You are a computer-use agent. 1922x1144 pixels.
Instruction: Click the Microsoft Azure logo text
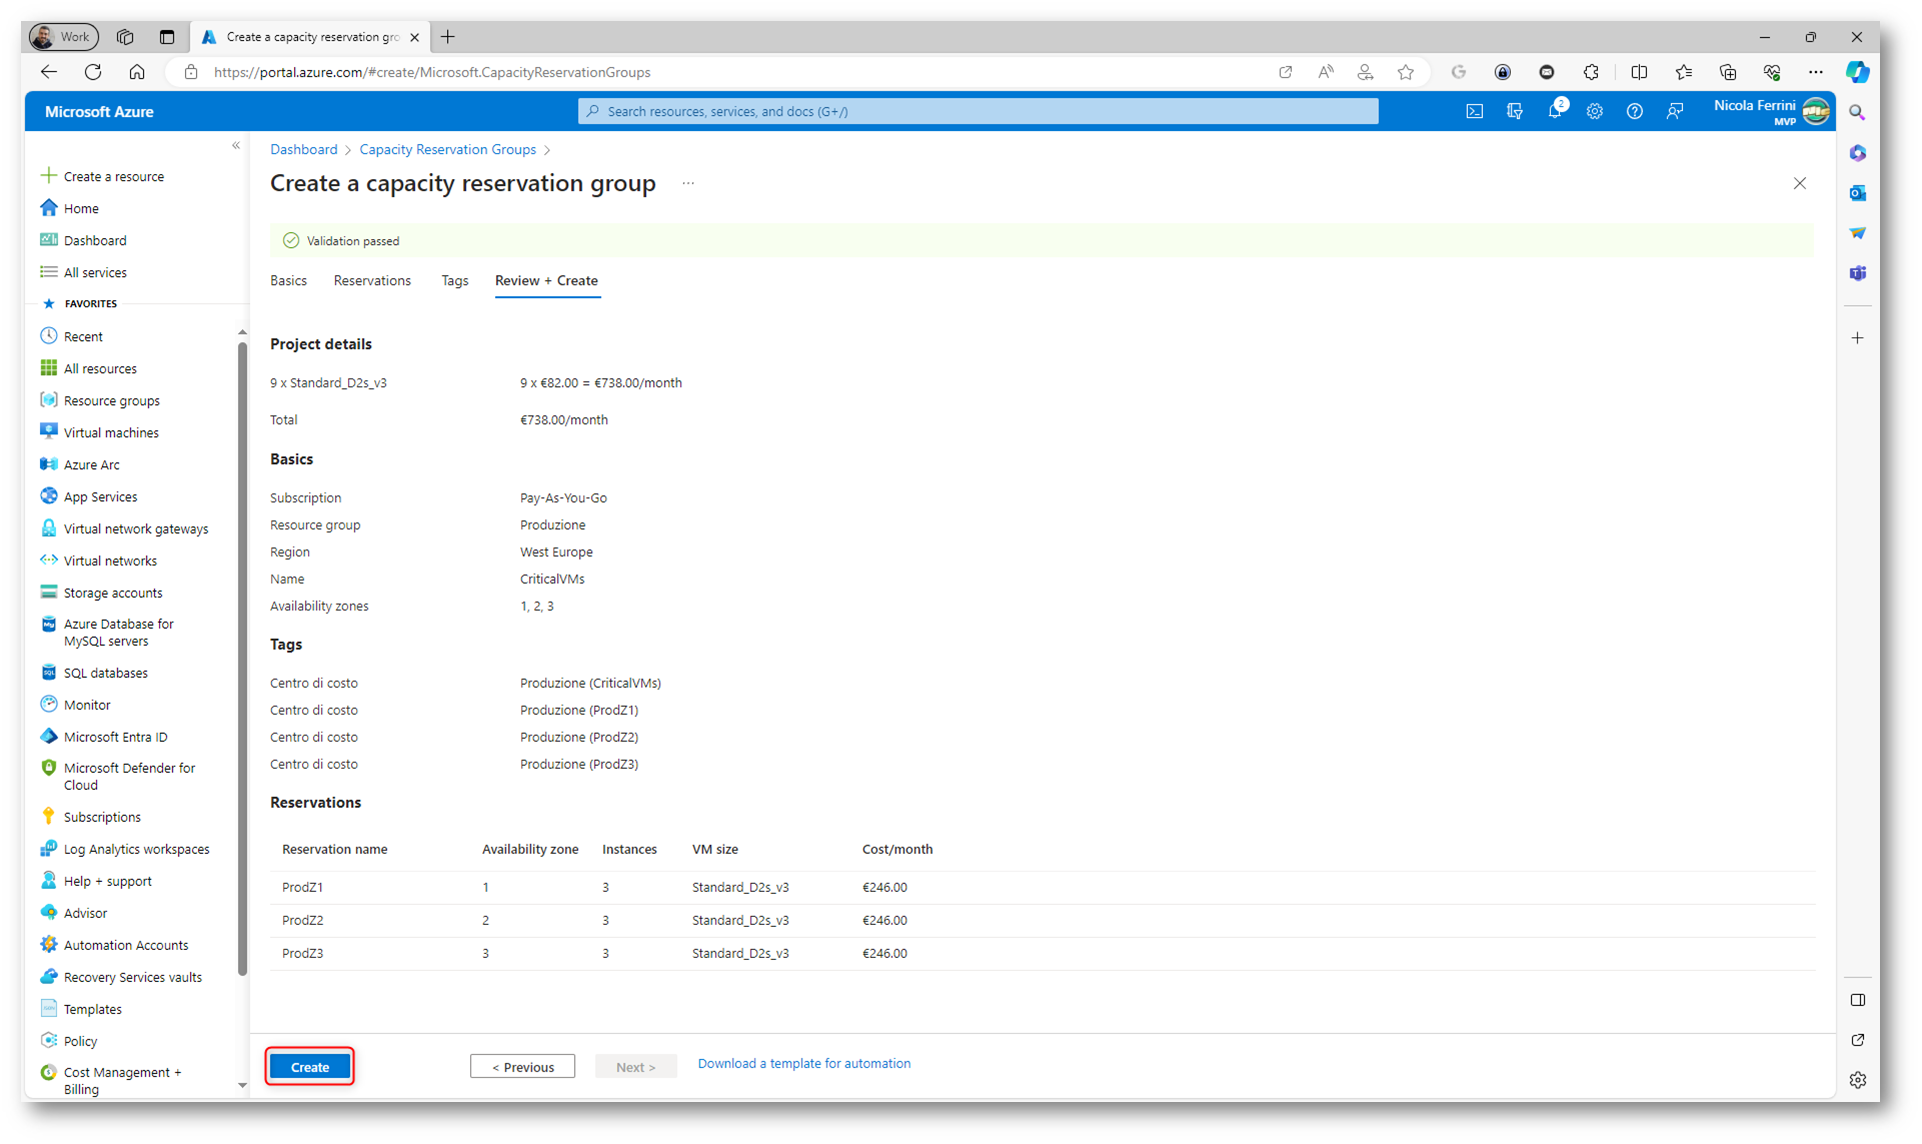click(x=99, y=112)
